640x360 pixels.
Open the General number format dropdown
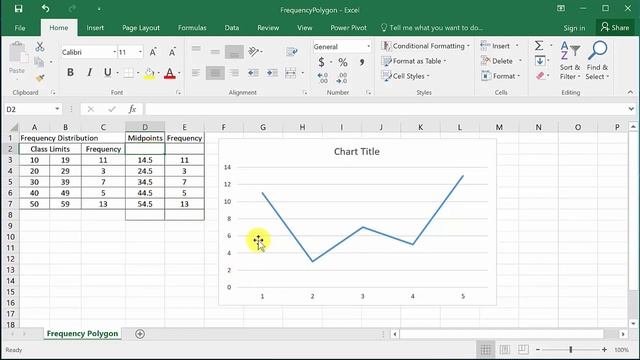(368, 47)
